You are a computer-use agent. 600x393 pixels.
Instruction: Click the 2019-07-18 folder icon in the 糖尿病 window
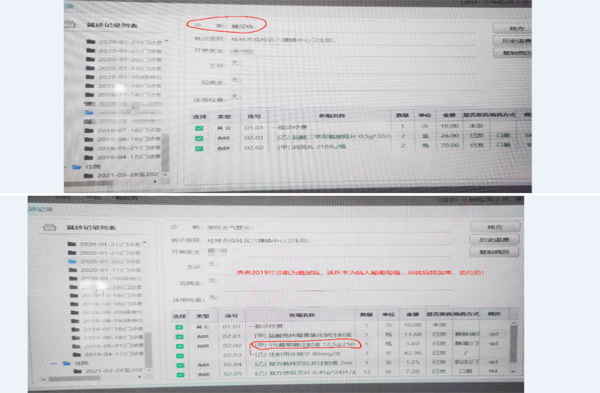point(89,130)
